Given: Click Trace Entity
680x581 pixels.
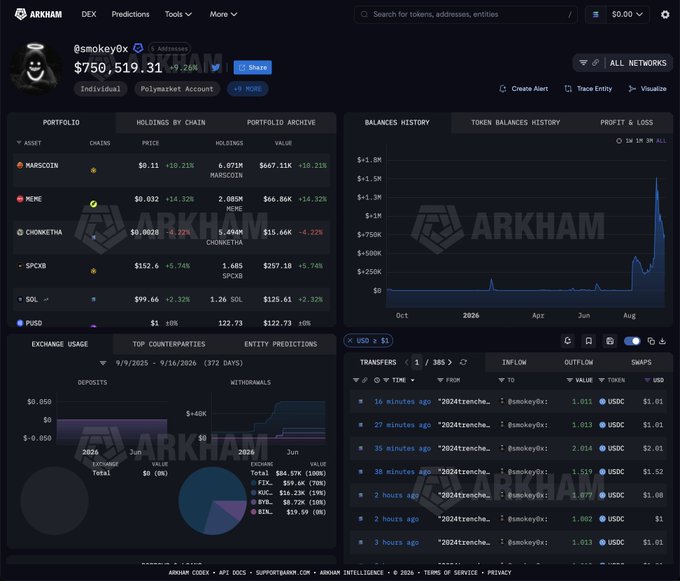Looking at the screenshot, I should click(x=588, y=88).
